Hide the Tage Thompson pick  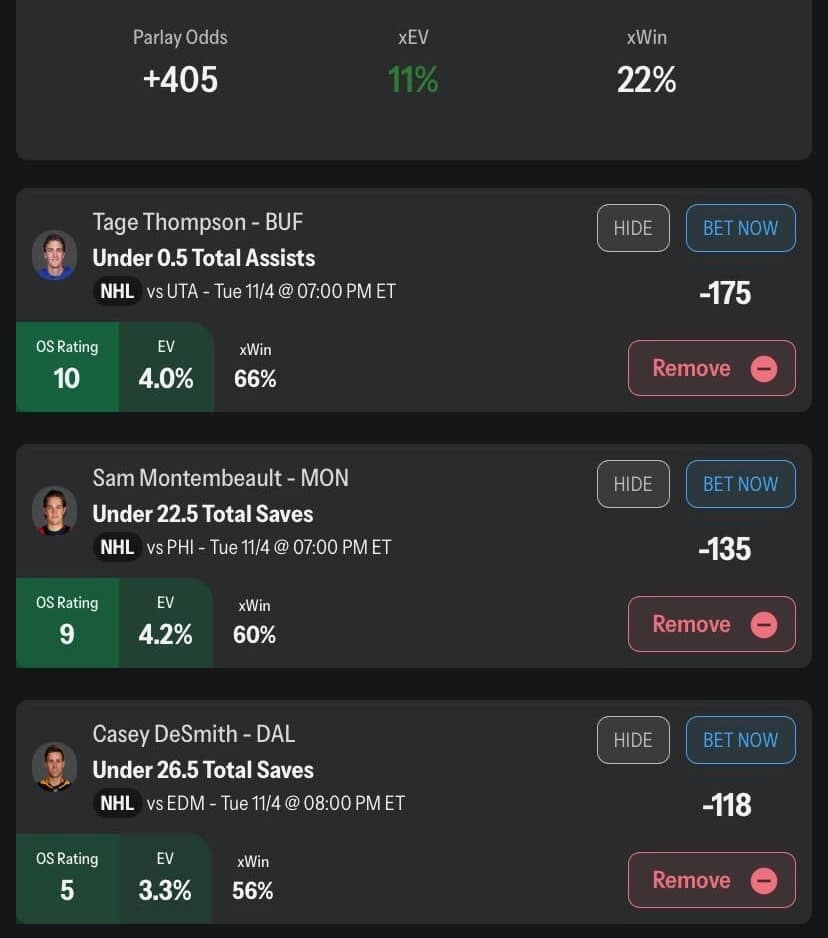[633, 228]
